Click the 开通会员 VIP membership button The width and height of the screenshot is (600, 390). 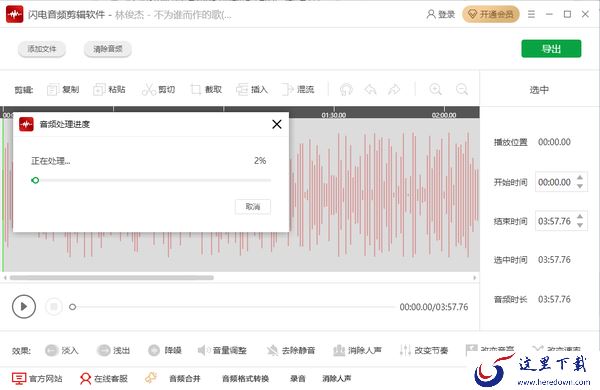491,15
